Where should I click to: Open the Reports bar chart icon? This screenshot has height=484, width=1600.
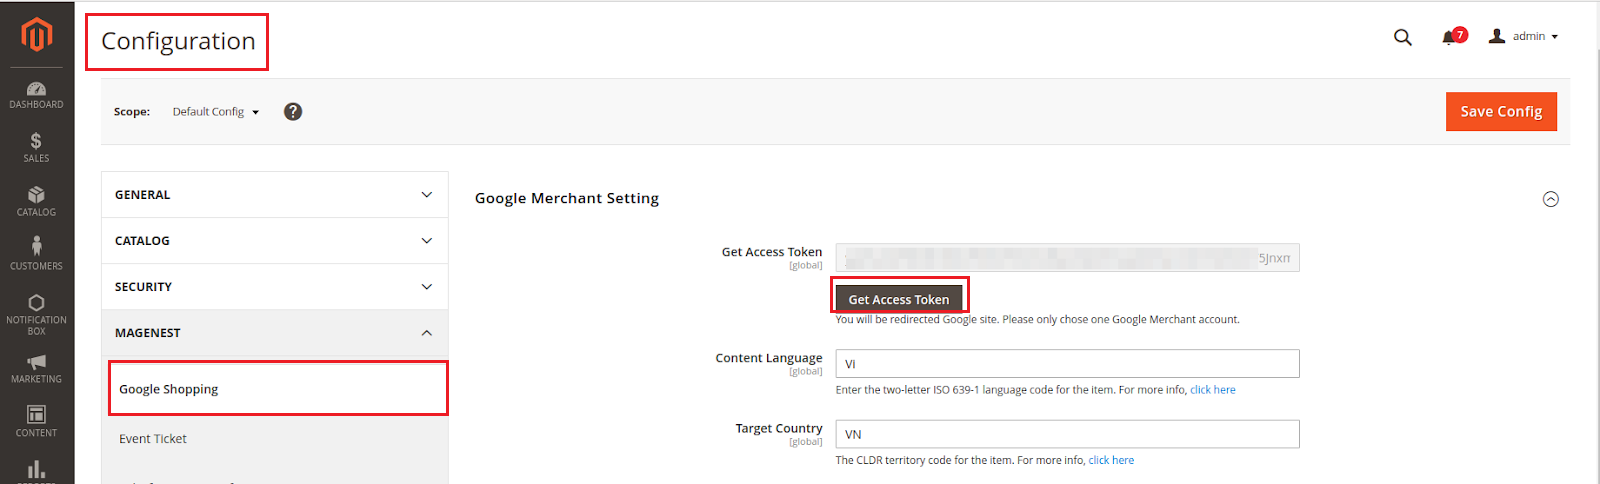(36, 470)
